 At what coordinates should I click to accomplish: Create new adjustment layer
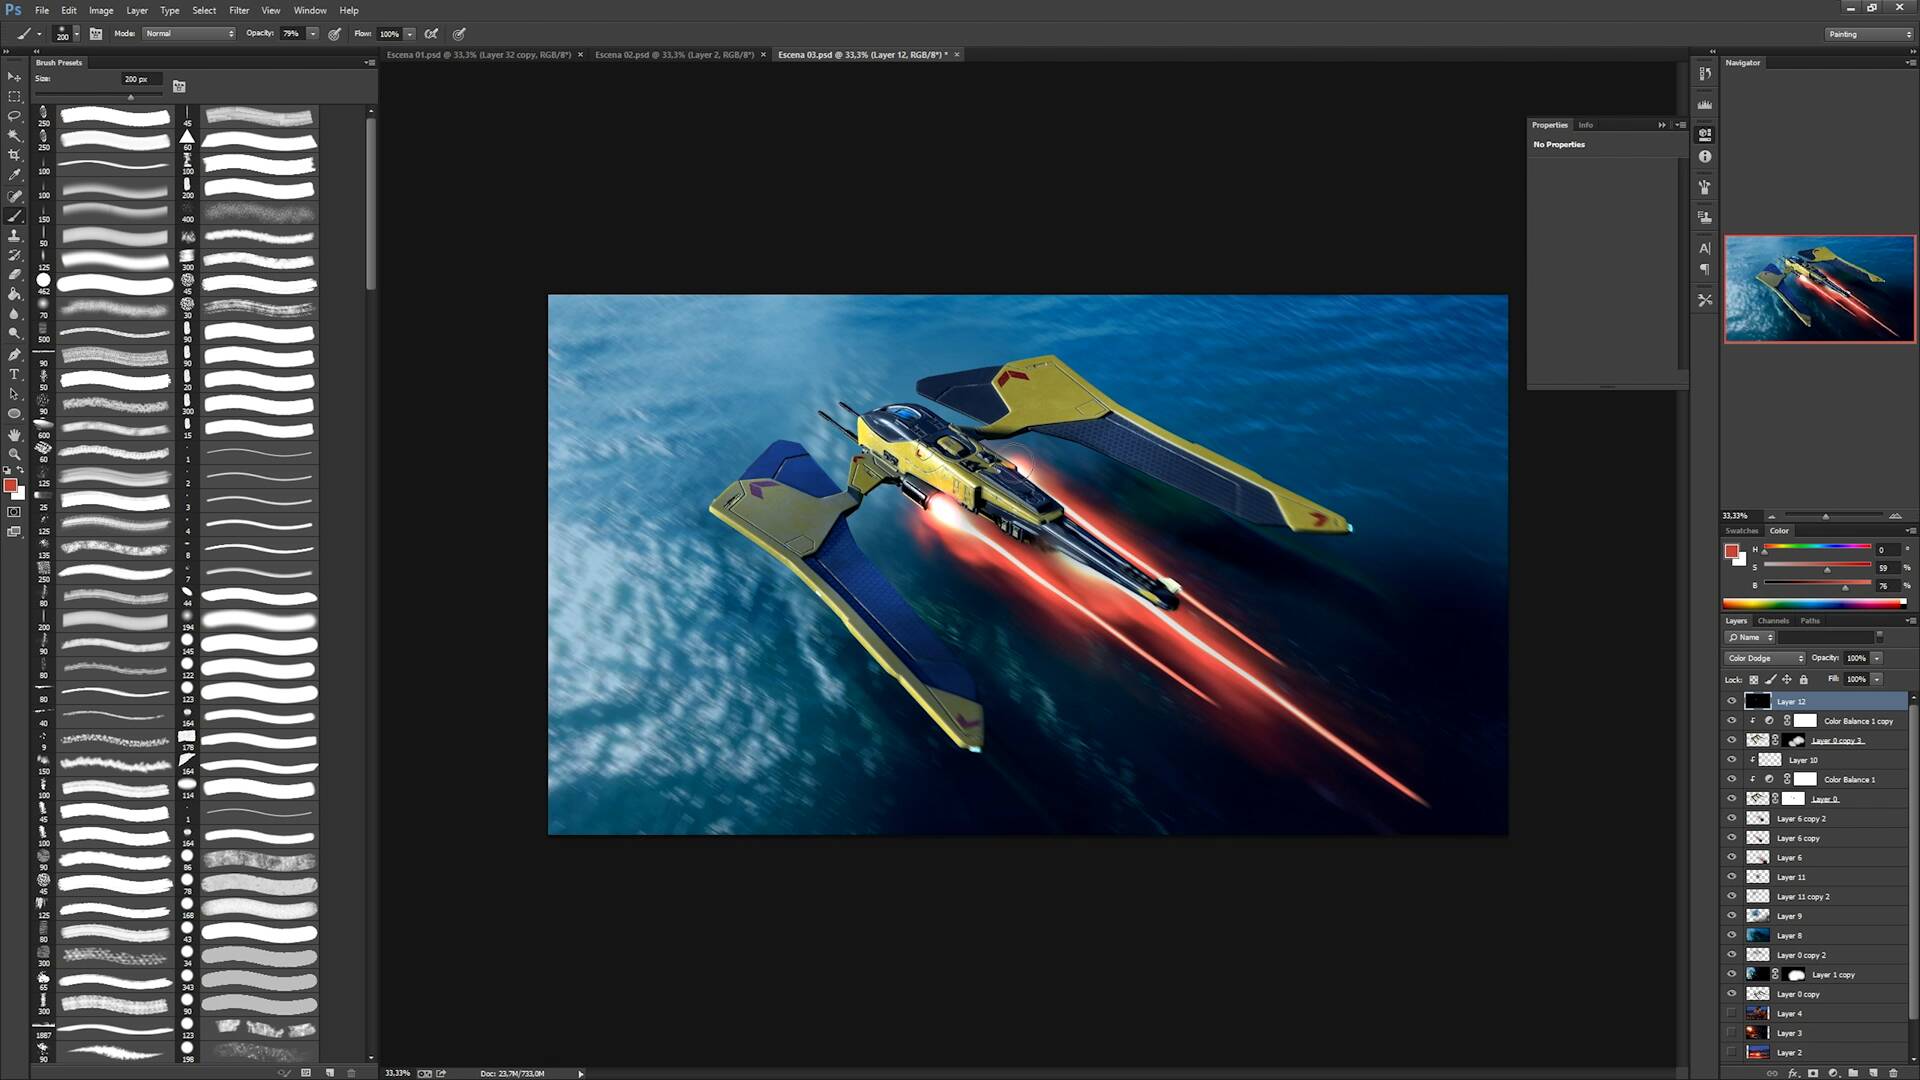coord(1833,1073)
